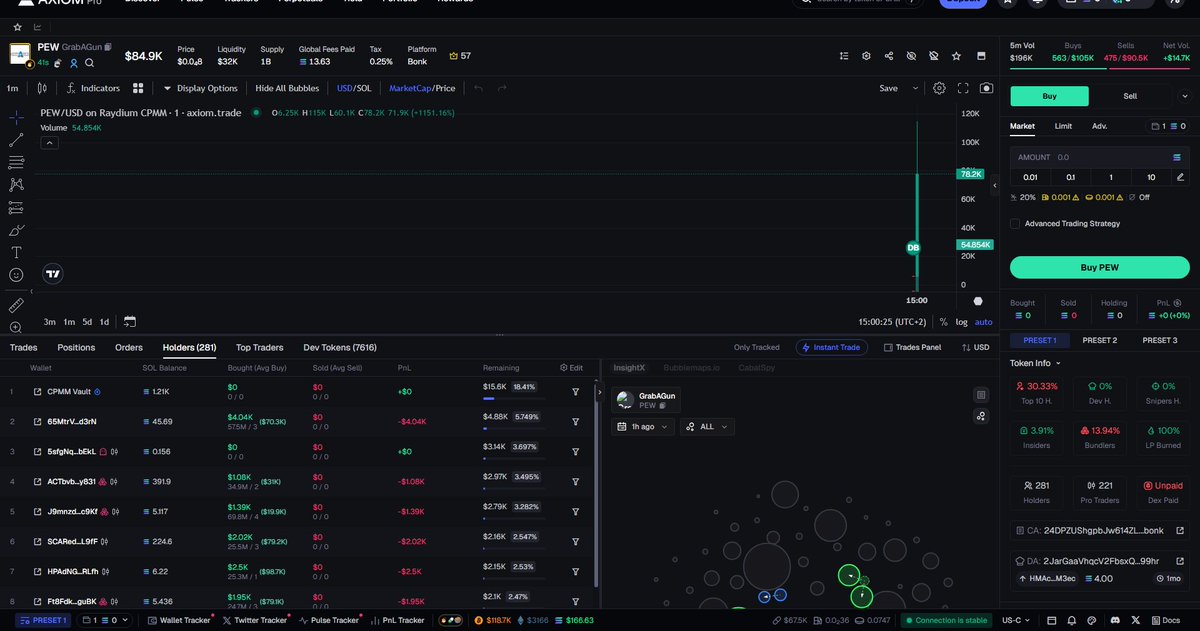Select the Limit order tab

[1063, 126]
